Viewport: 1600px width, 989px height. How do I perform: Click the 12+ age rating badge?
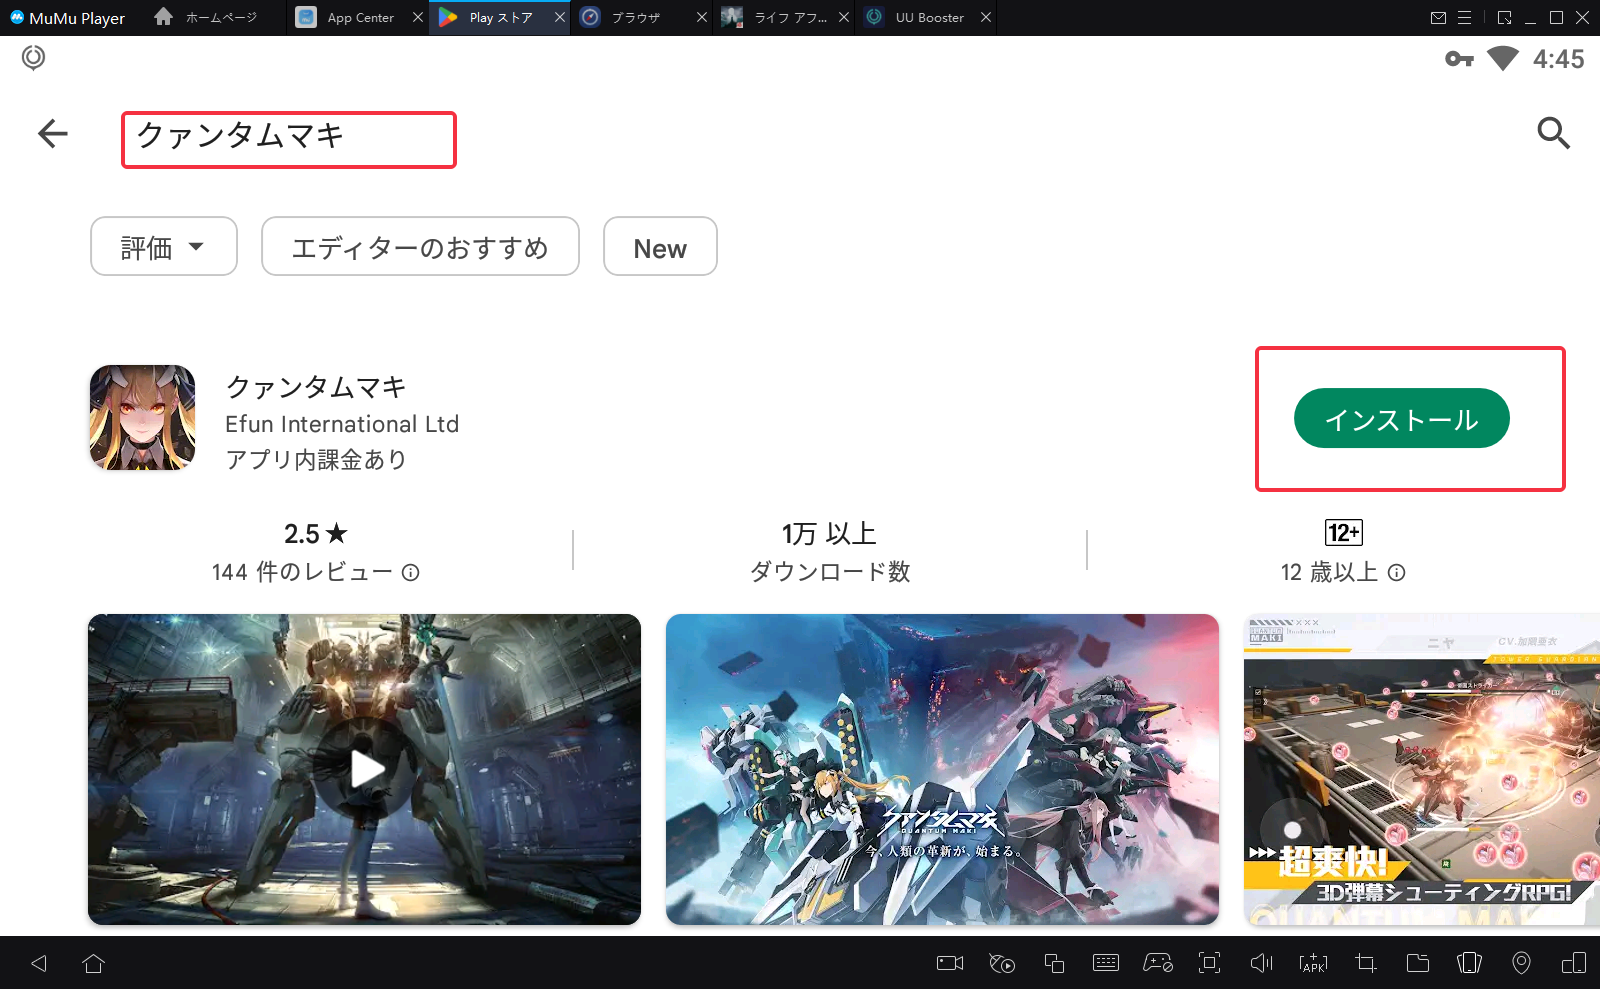[x=1343, y=532]
